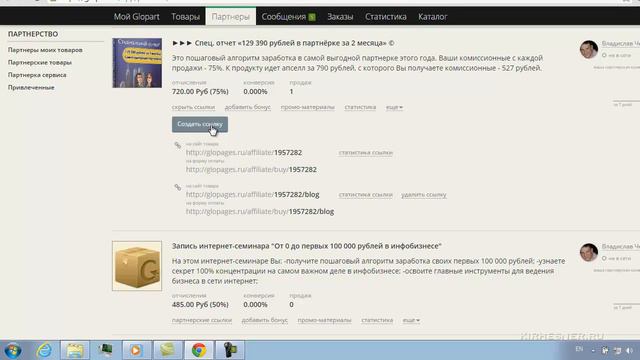
Task: Open статистика for the семинар product
Action: tap(377, 320)
